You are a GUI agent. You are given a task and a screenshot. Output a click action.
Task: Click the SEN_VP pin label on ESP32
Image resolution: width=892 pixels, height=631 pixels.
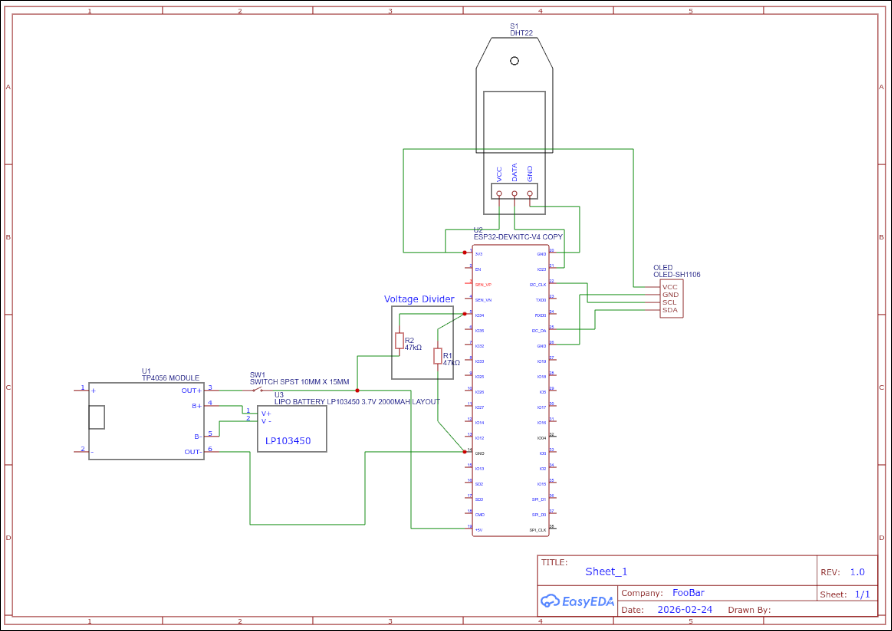pos(483,284)
